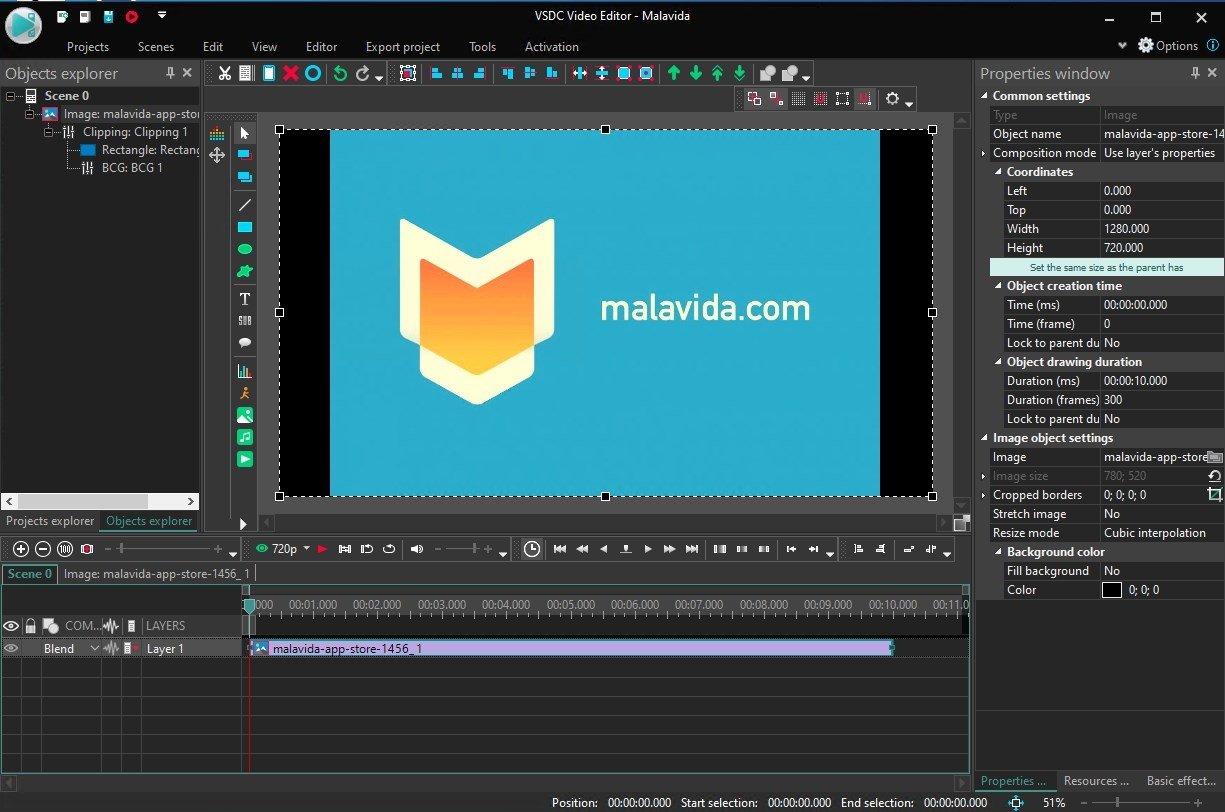Viewport: 1225px width, 812px height.
Task: Open the video effects color bars icon
Action: (217, 134)
